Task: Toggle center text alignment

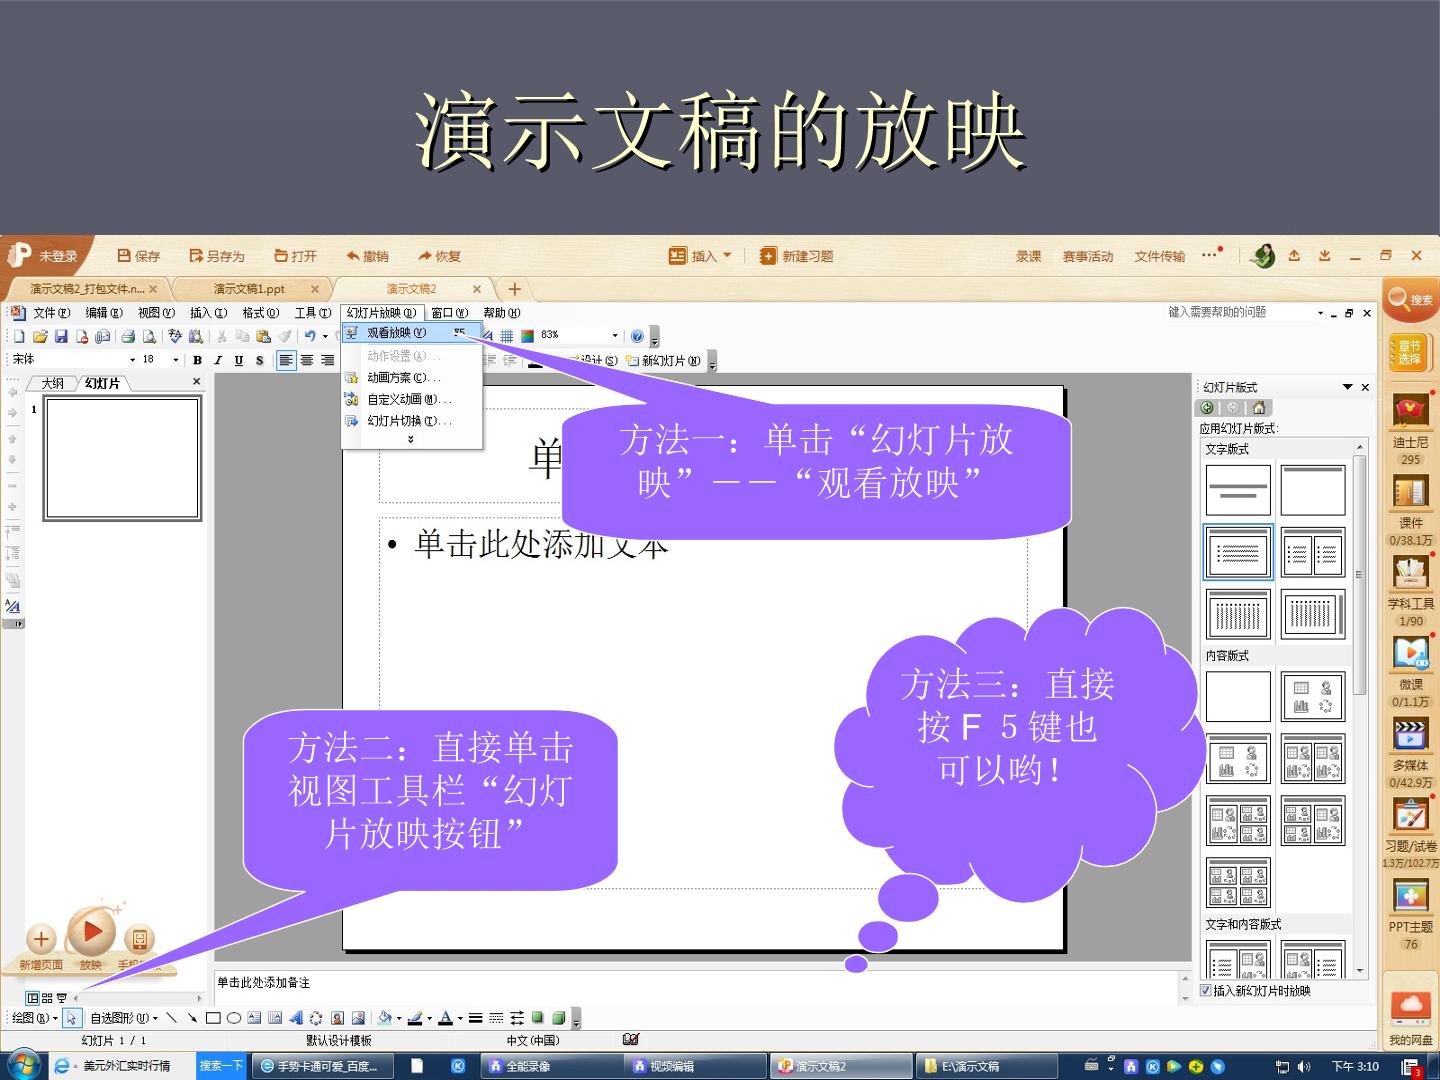Action: 307,360
